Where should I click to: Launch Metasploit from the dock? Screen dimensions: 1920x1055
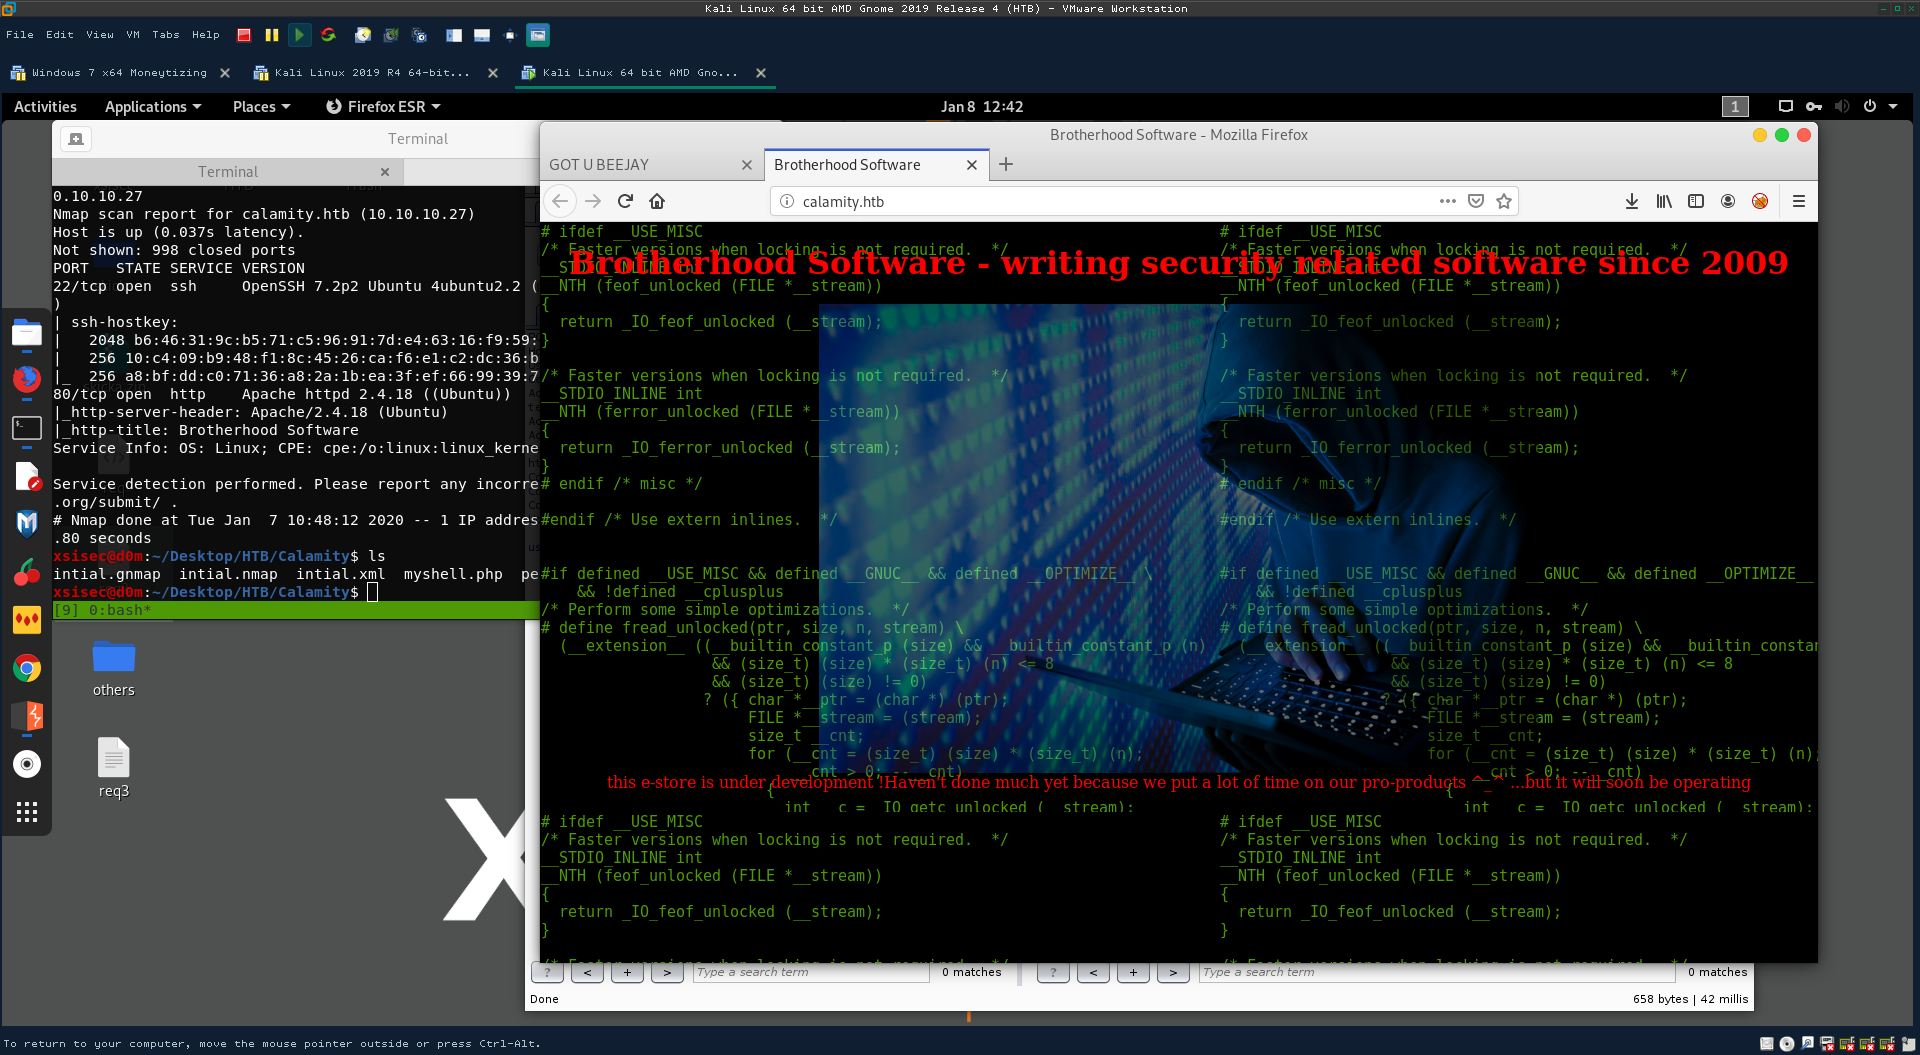click(27, 523)
